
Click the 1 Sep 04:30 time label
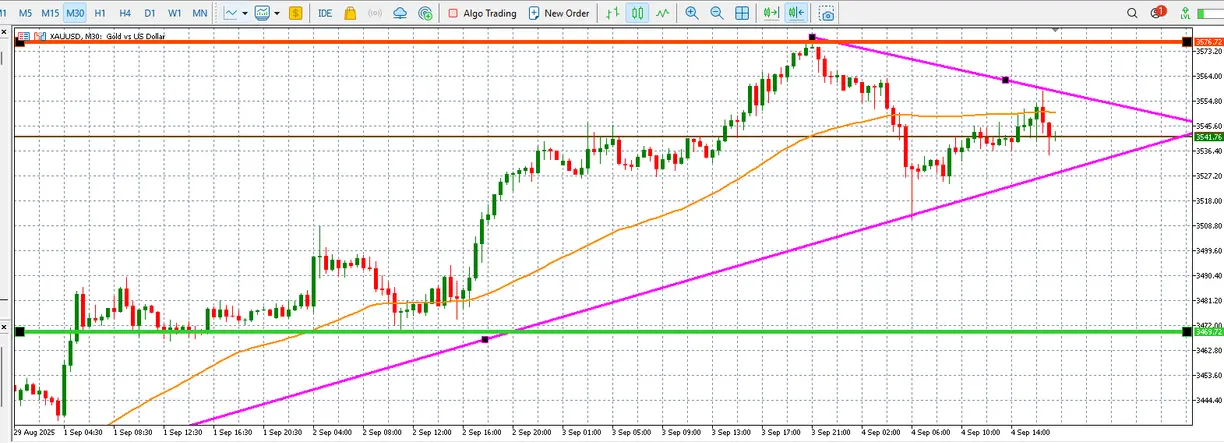pyautogui.click(x=85, y=435)
